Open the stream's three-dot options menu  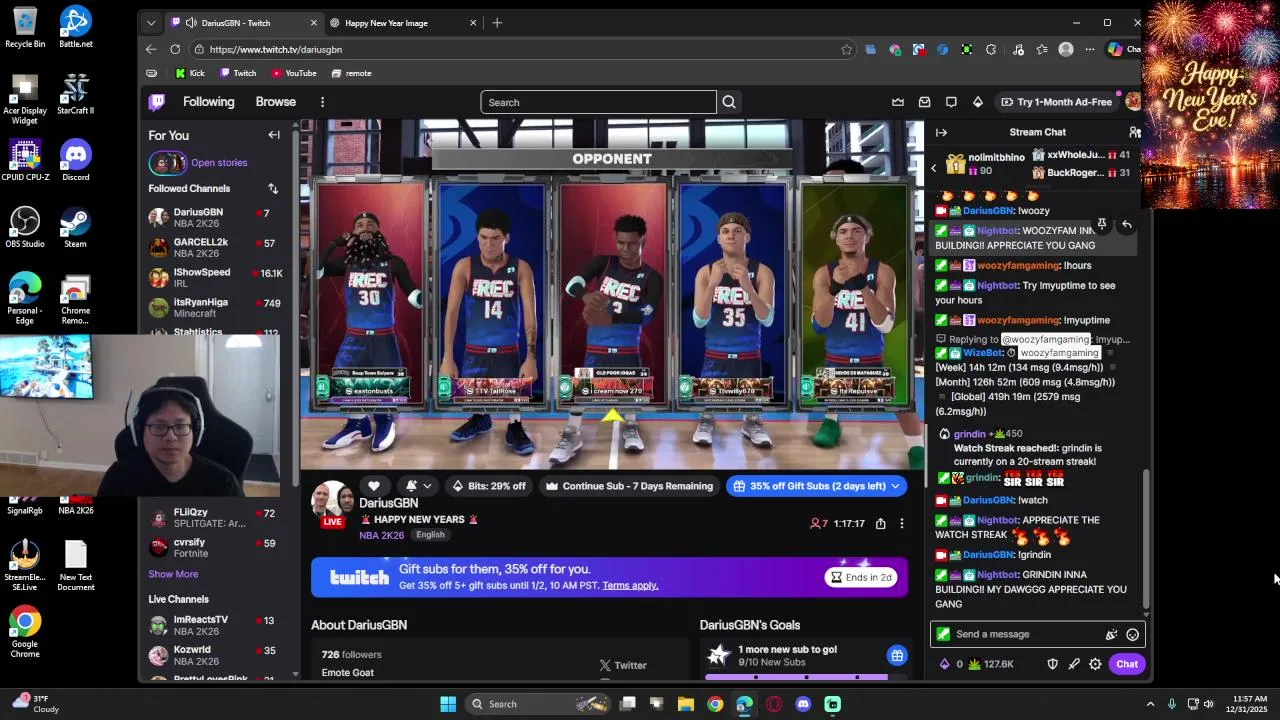click(901, 523)
